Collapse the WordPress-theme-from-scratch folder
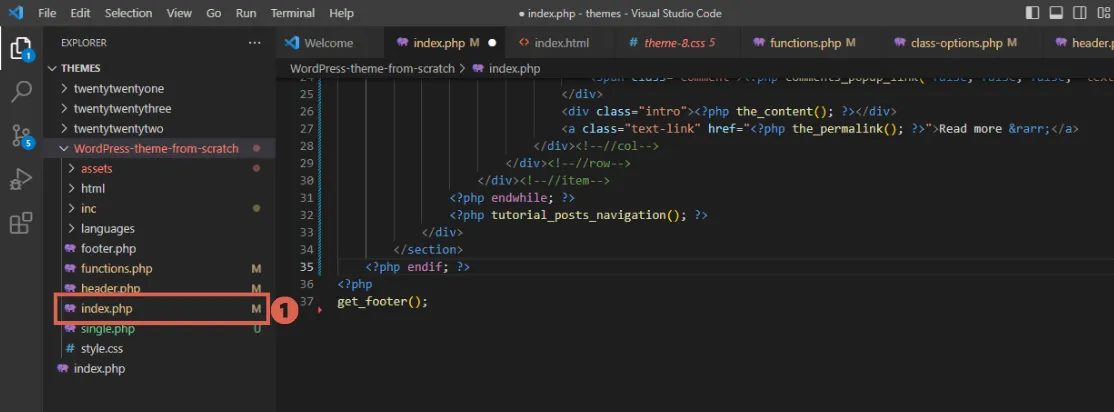The height and width of the screenshot is (412, 1114). (156, 148)
